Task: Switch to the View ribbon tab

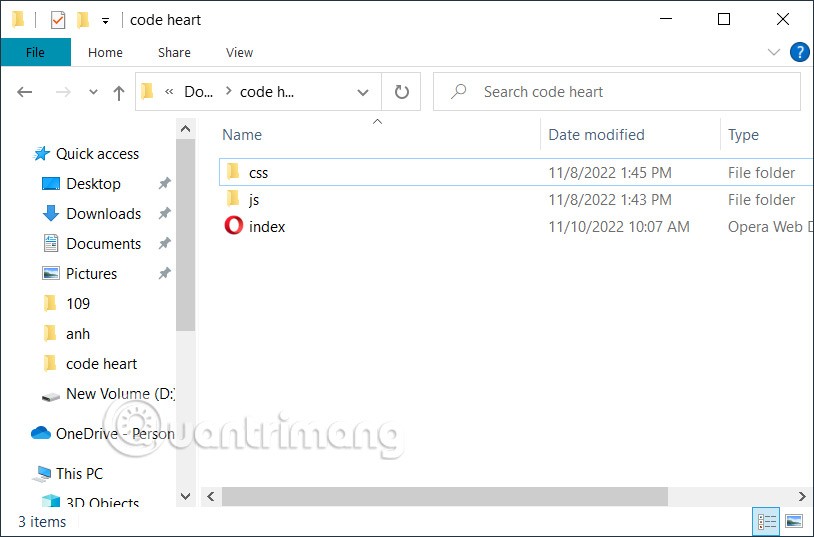Action: (x=239, y=52)
